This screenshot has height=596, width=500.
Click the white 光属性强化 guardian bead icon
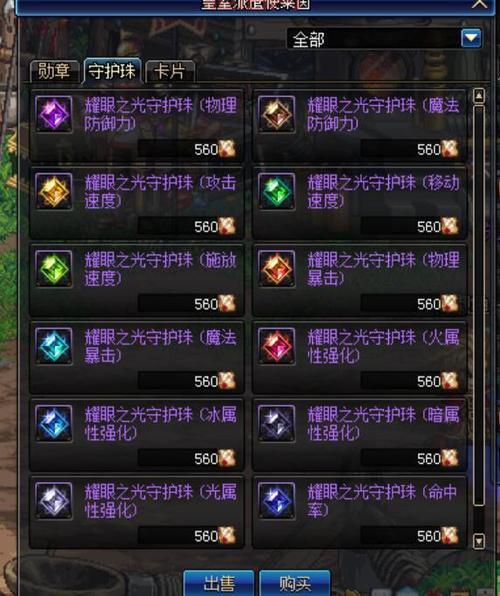click(54, 501)
